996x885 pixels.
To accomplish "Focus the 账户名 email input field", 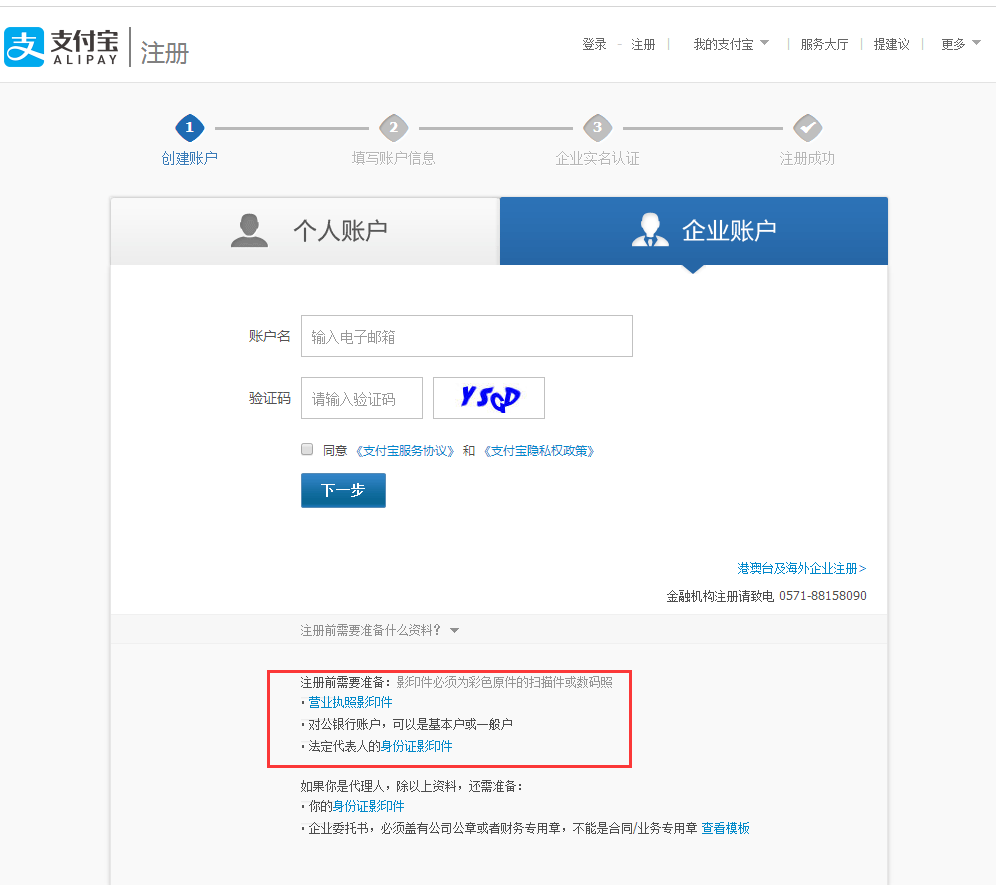I will pos(467,336).
